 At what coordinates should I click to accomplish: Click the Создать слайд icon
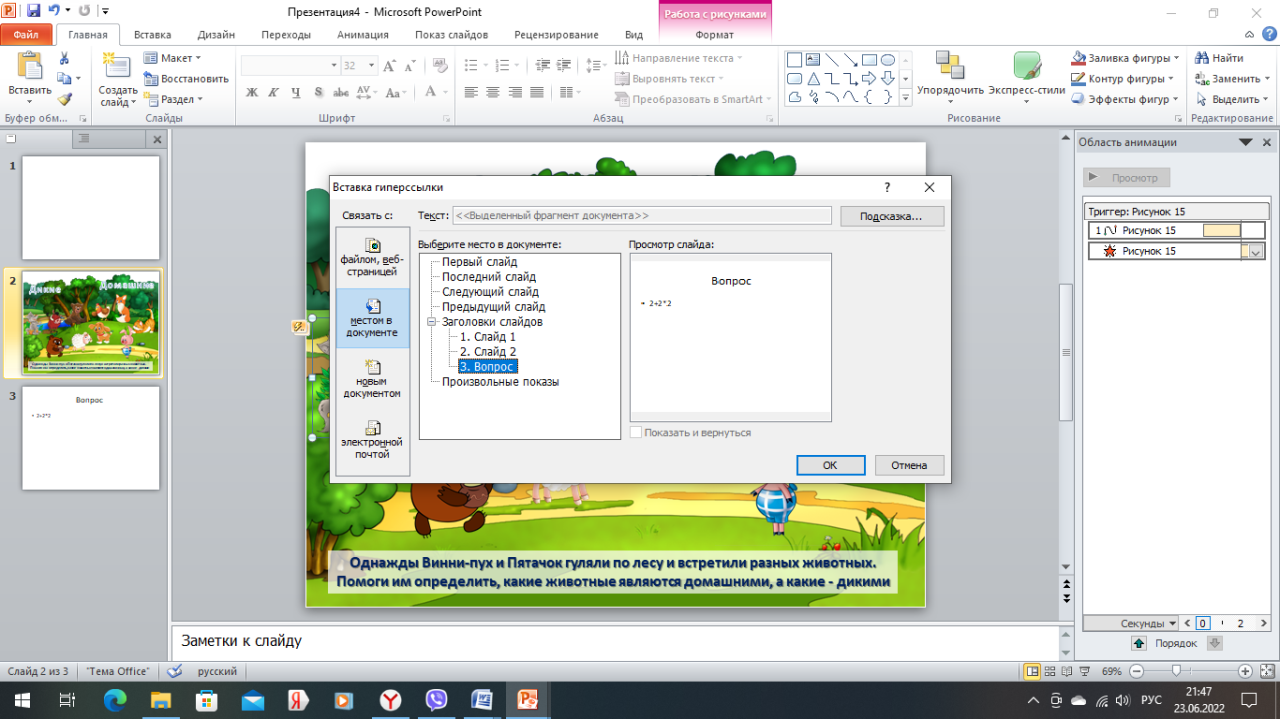[x=117, y=66]
